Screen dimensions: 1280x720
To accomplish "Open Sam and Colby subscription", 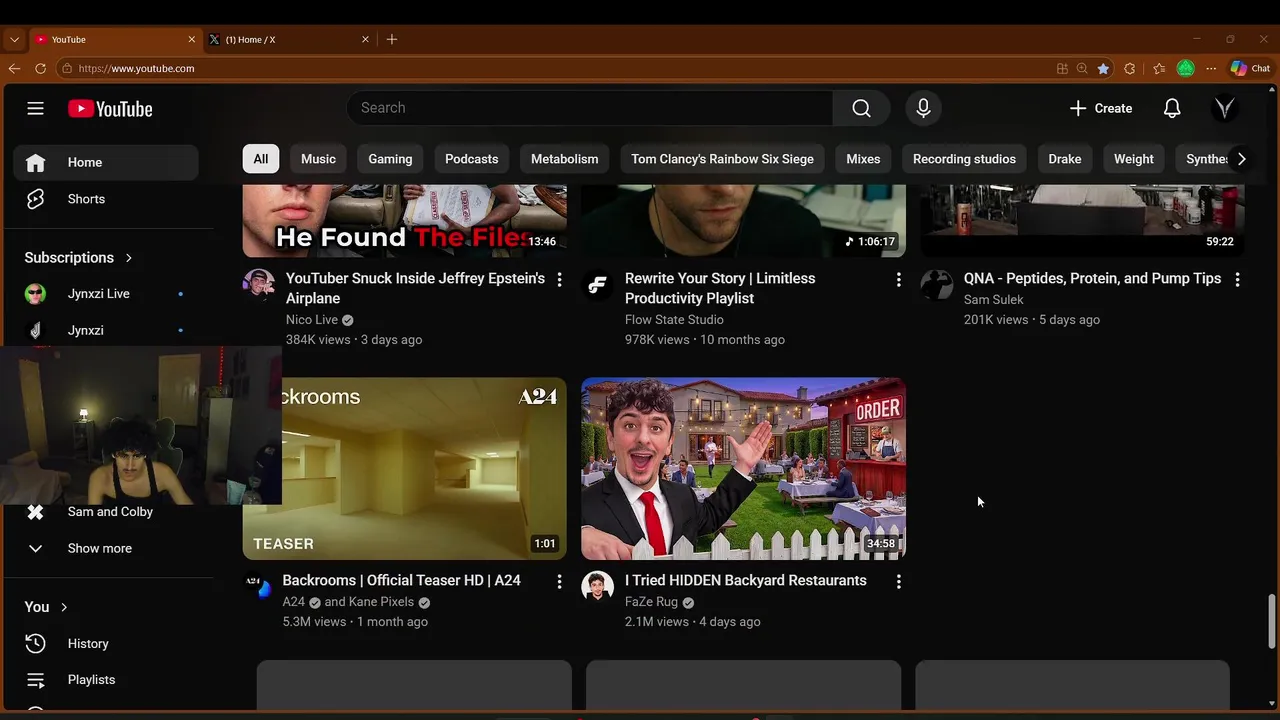I will [x=106, y=512].
